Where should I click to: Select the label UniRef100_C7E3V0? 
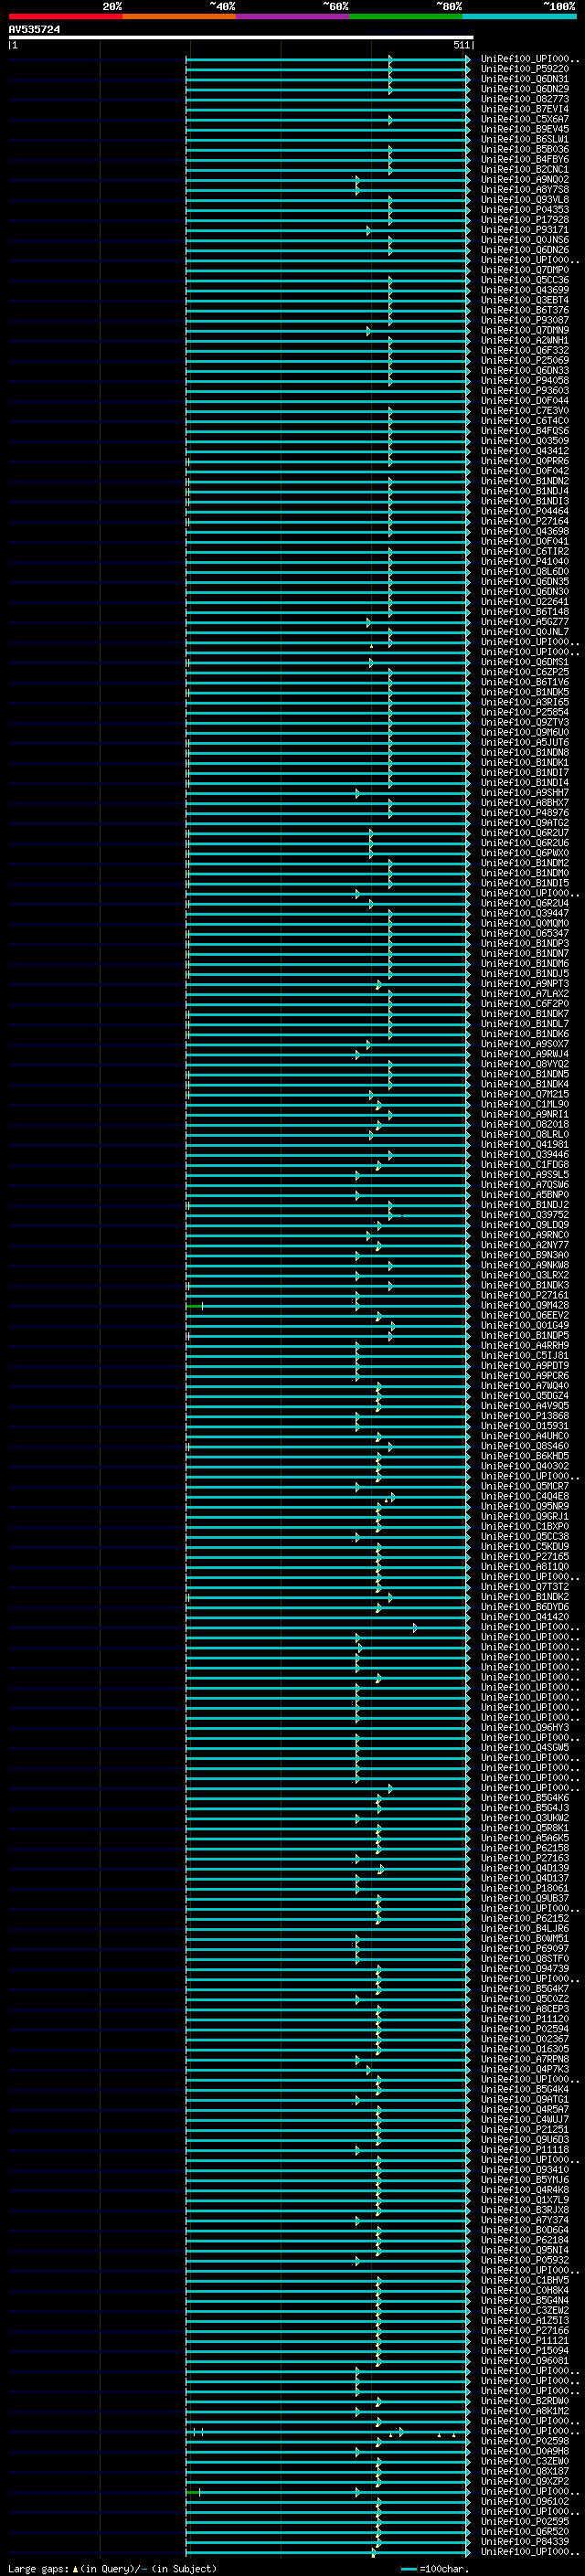(x=525, y=411)
